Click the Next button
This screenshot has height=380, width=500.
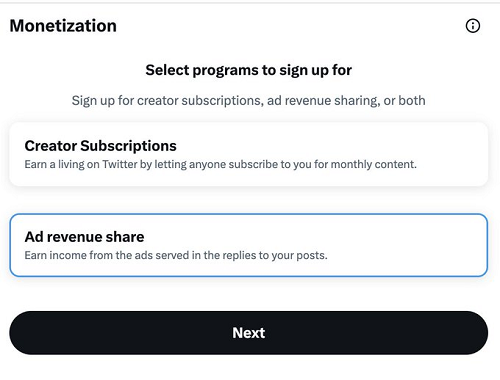pos(249,333)
